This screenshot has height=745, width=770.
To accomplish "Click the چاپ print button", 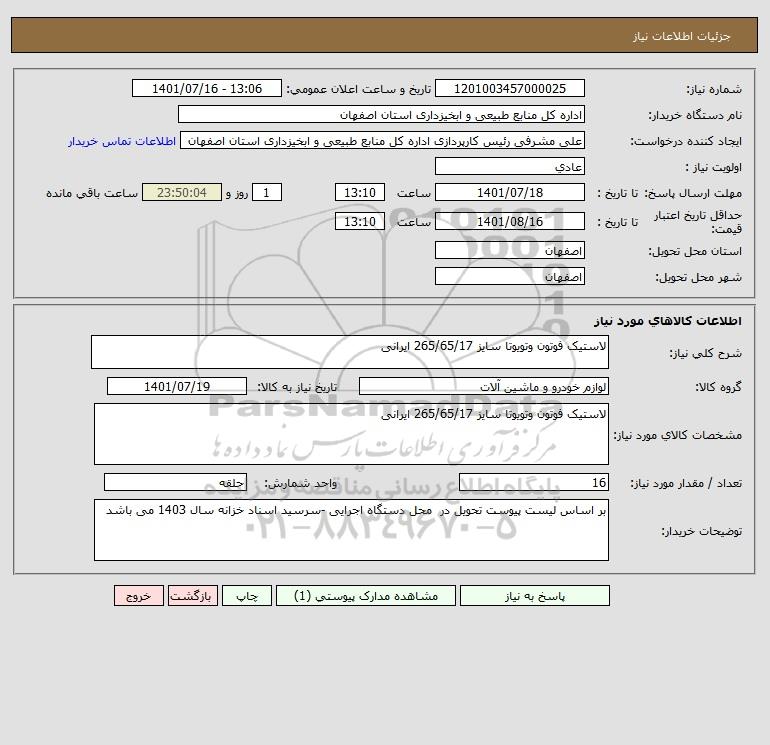I will pyautogui.click(x=247, y=596).
